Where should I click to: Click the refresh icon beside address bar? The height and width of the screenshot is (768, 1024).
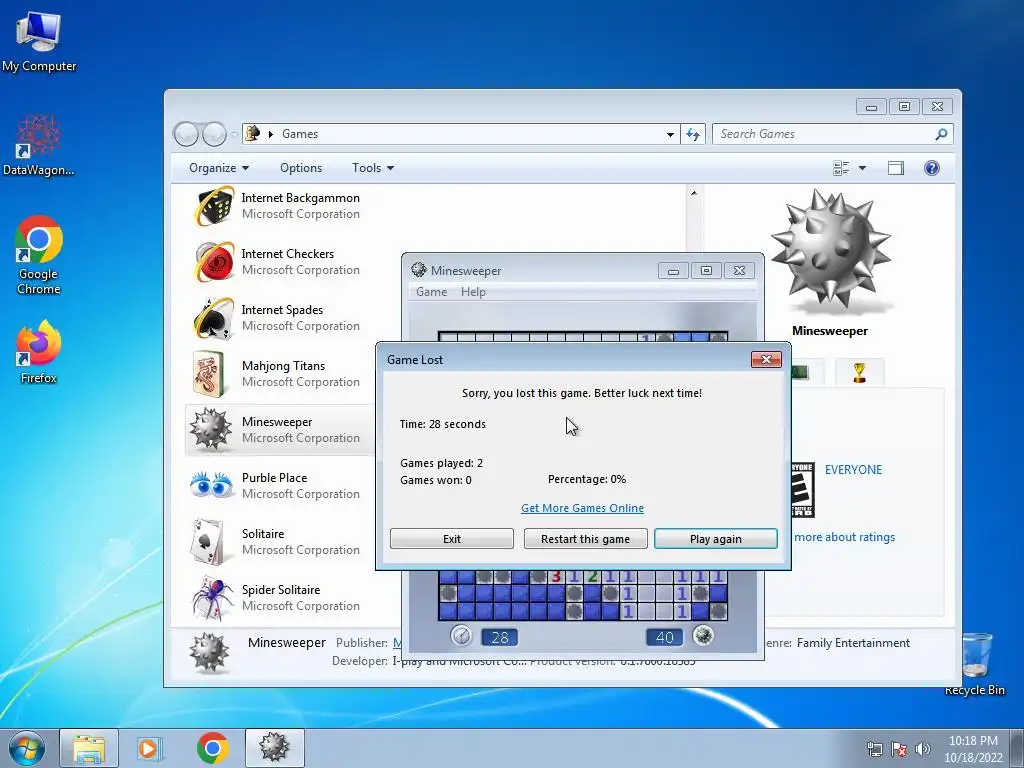[693, 134]
